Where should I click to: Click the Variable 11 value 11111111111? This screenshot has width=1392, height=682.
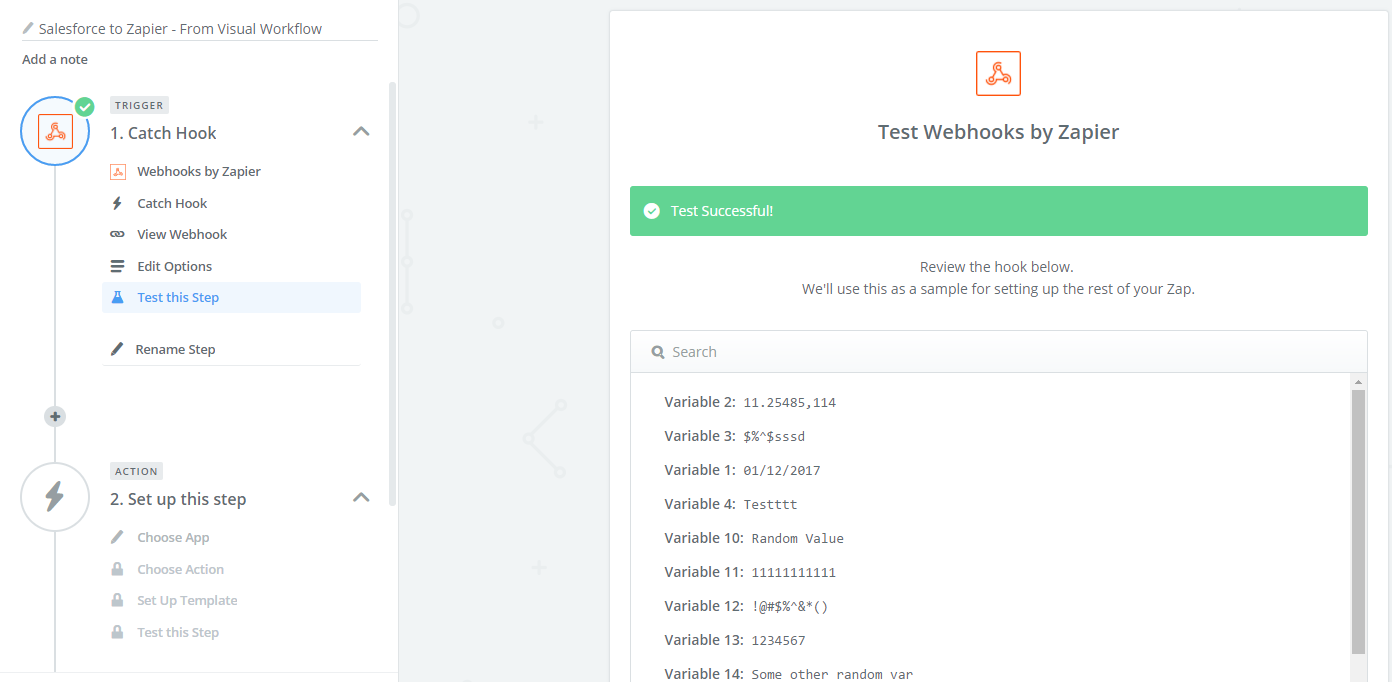click(x=793, y=572)
